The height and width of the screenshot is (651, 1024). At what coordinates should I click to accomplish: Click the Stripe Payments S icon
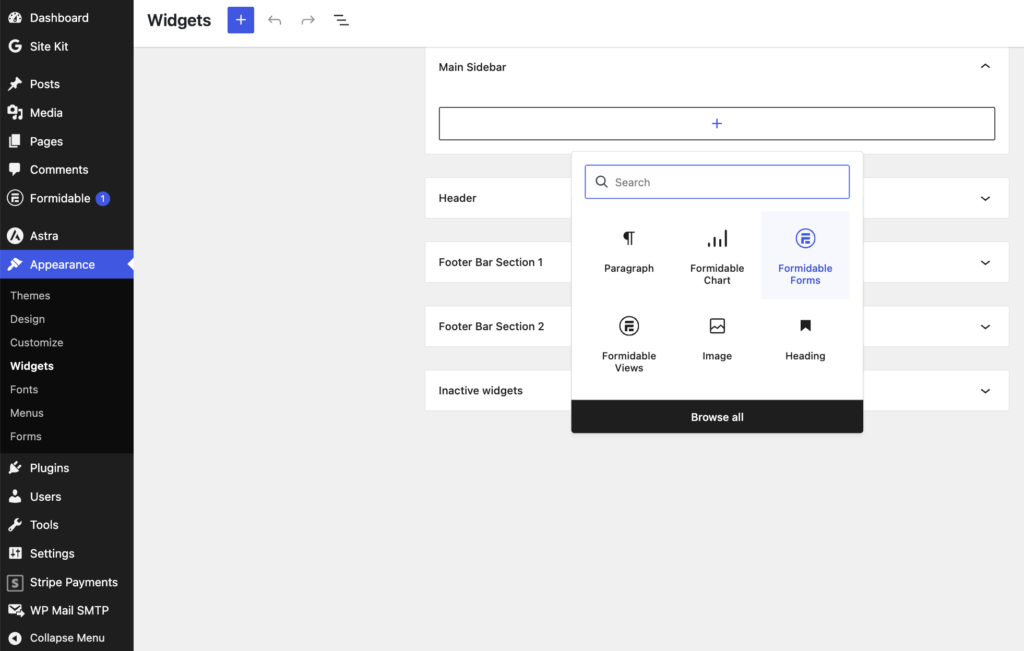(x=15, y=582)
